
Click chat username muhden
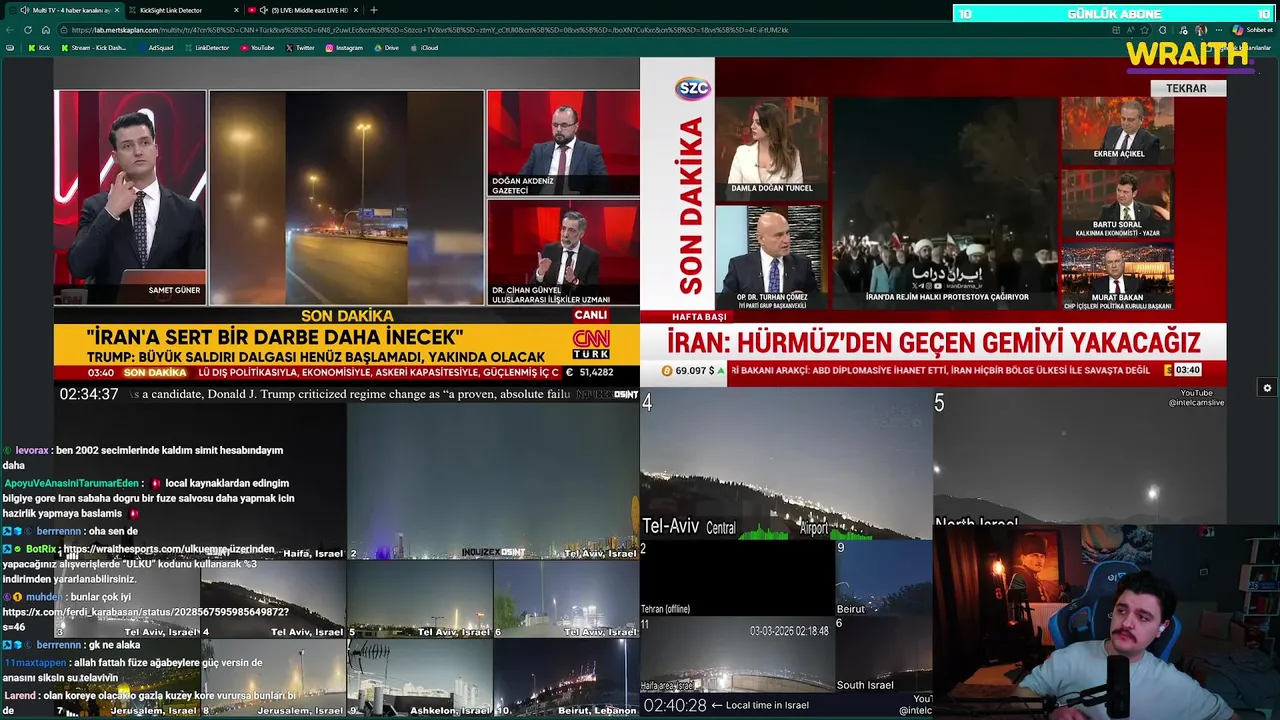pyautogui.click(x=44, y=597)
